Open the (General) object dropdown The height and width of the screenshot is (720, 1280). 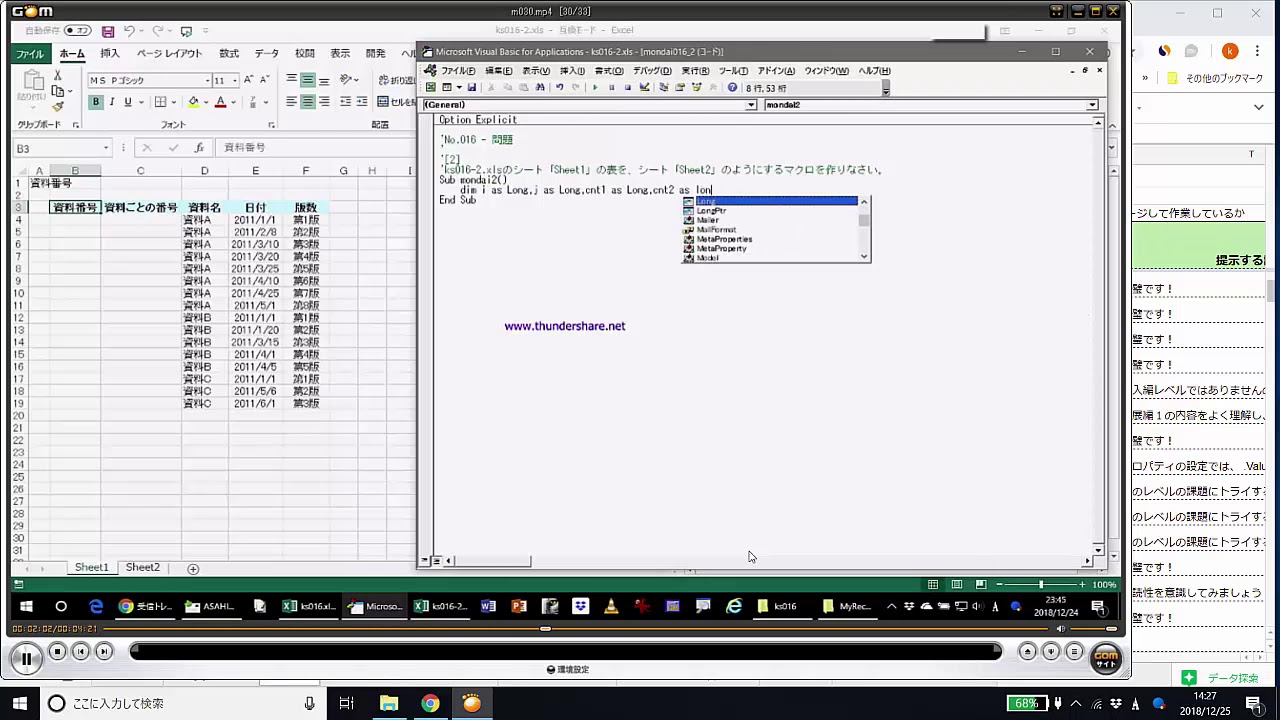tap(751, 105)
